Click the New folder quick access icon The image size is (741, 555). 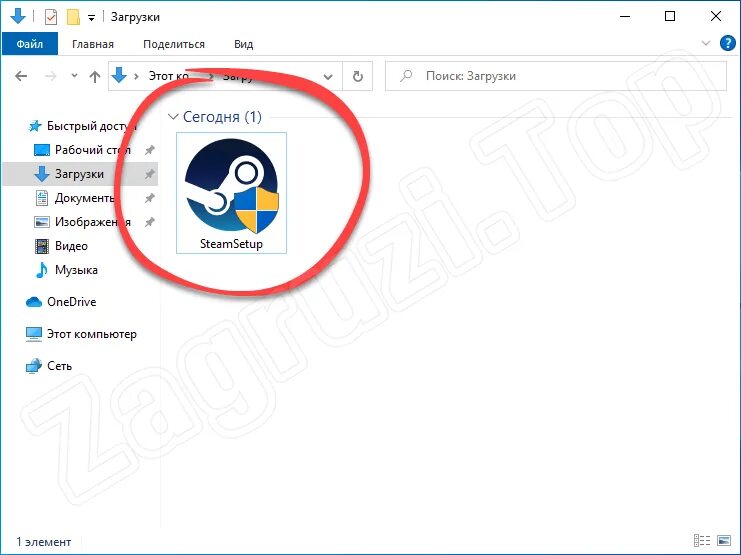coord(73,17)
